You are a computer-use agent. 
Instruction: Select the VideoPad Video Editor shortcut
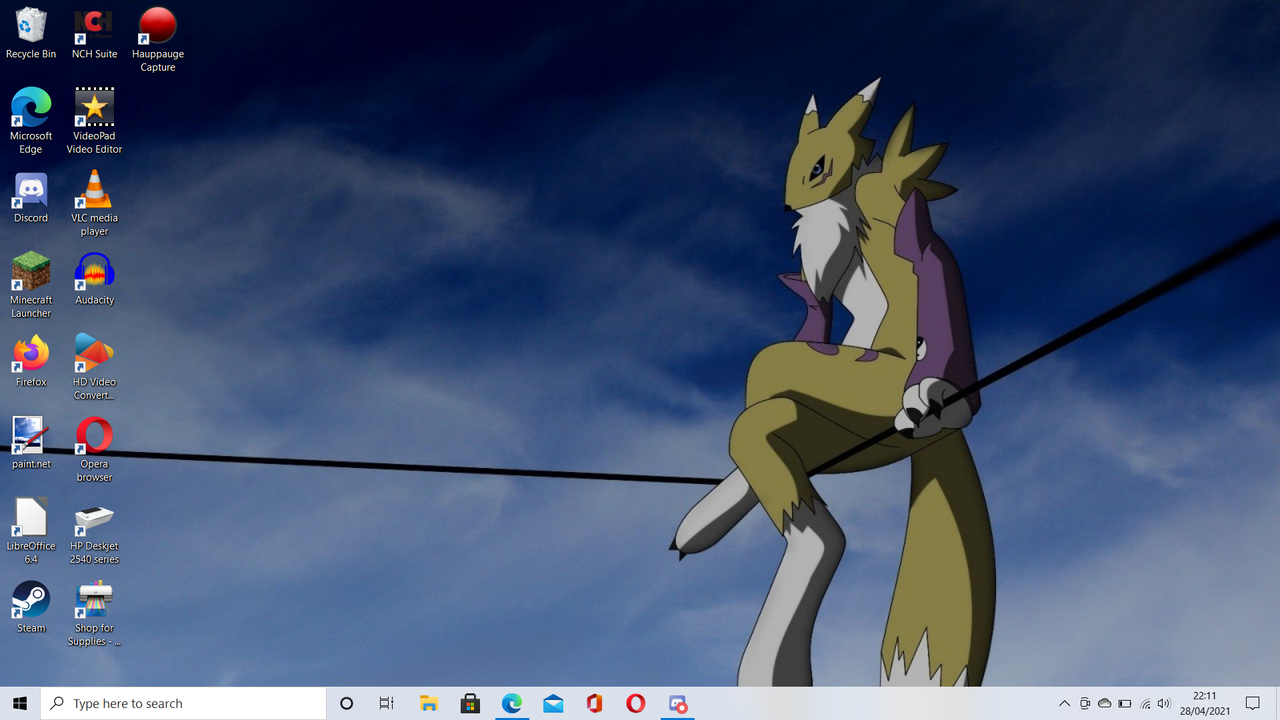click(x=94, y=121)
